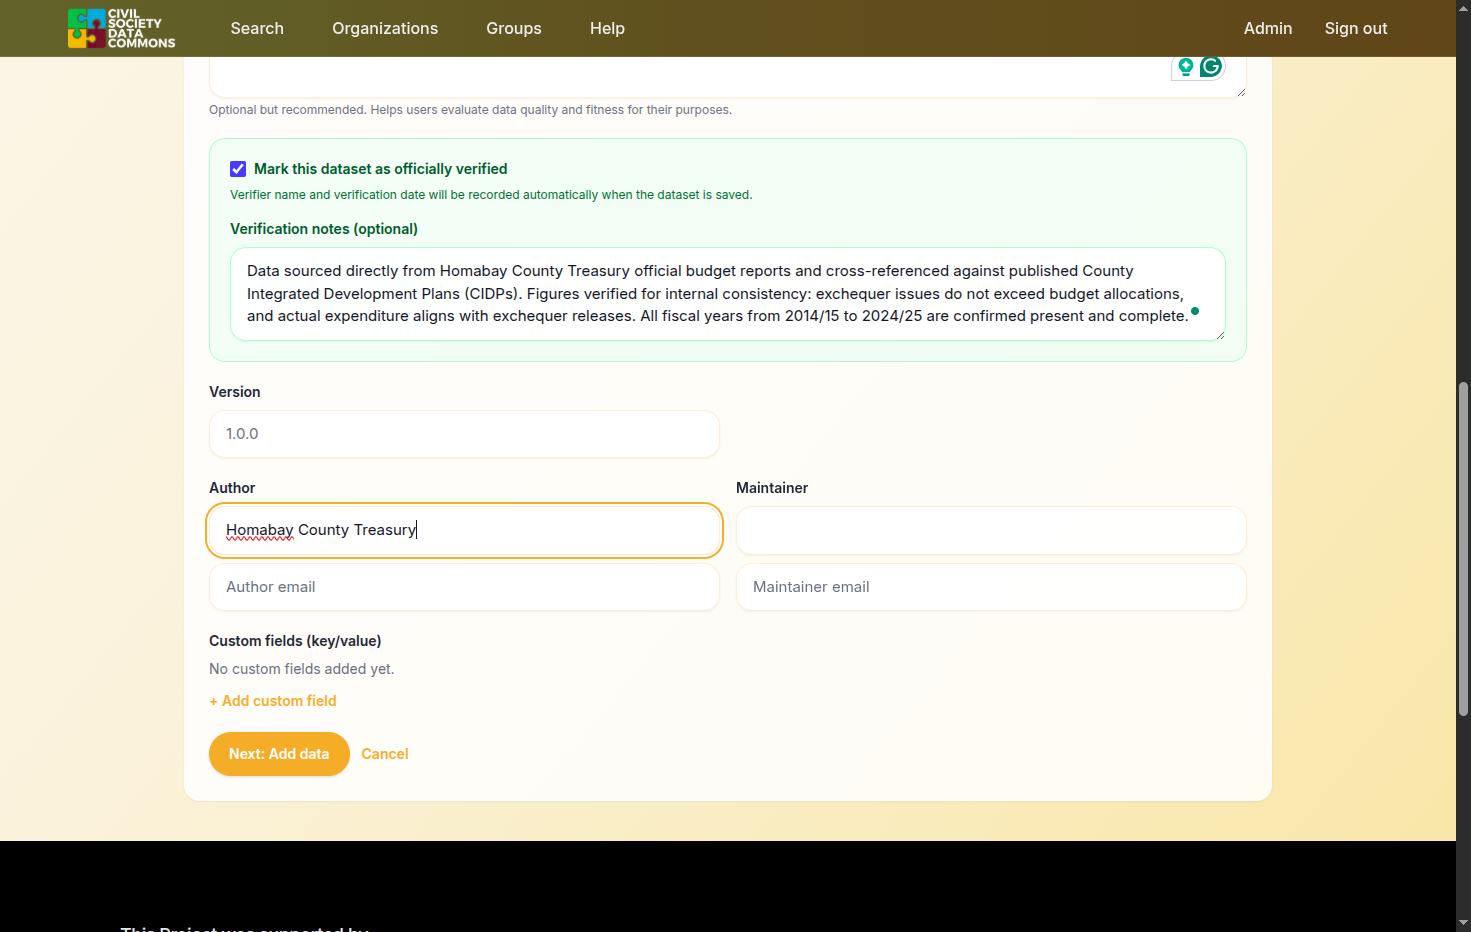Click the 'Verification notes (optional)' label

point(324,229)
